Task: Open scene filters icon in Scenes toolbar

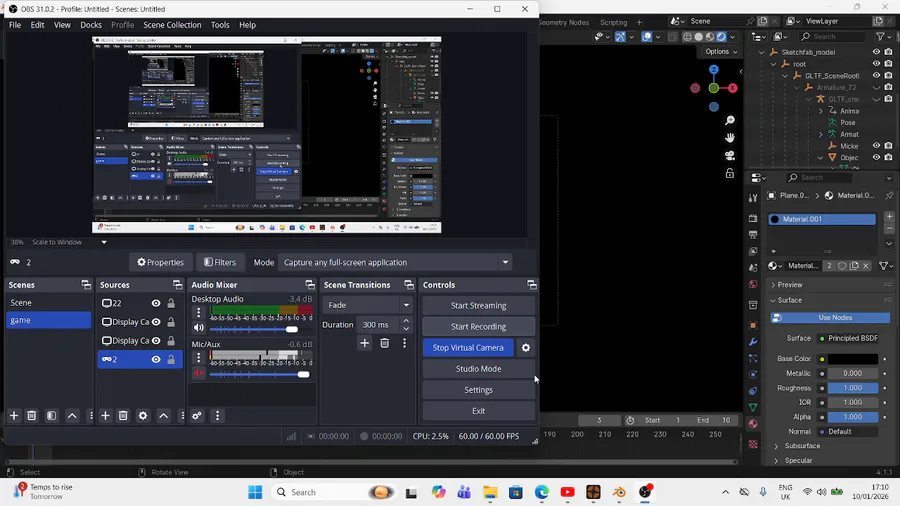Action: coord(52,415)
